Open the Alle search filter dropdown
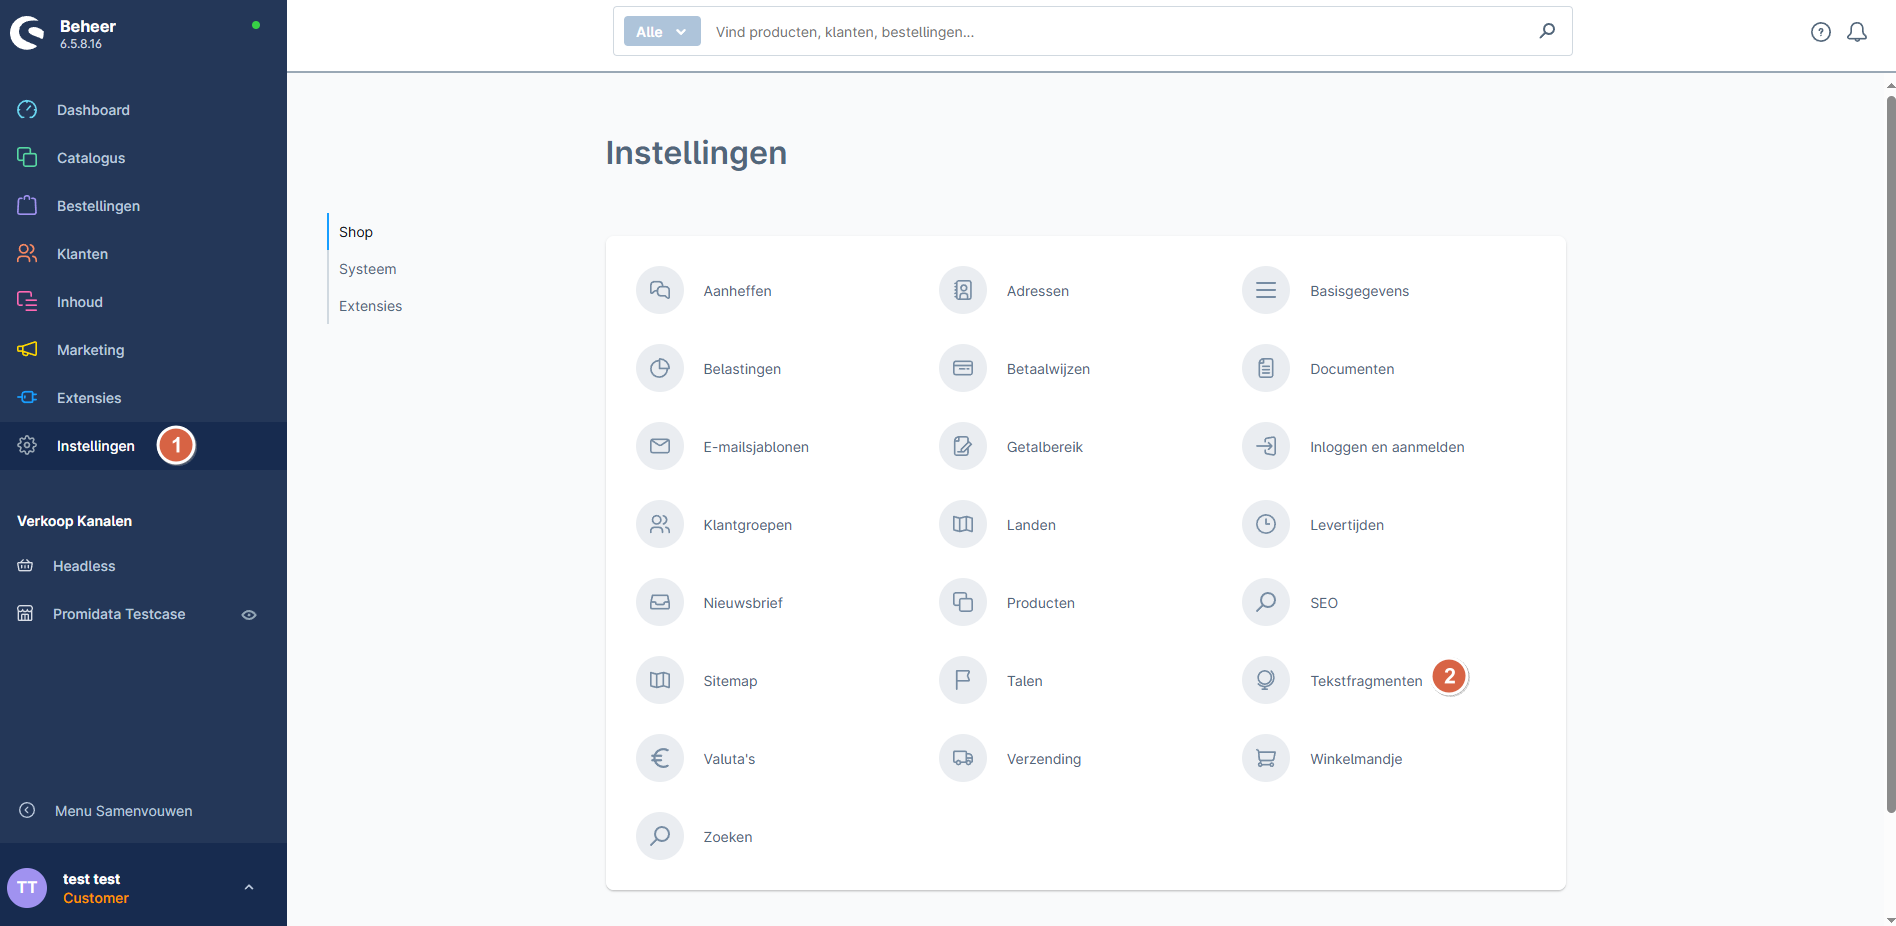Screen dimensions: 1896x926 [x=661, y=32]
